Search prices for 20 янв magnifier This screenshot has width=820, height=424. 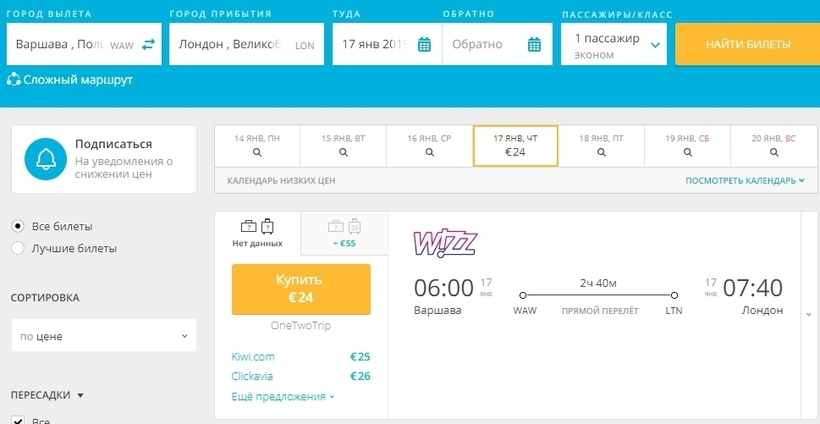775,153
